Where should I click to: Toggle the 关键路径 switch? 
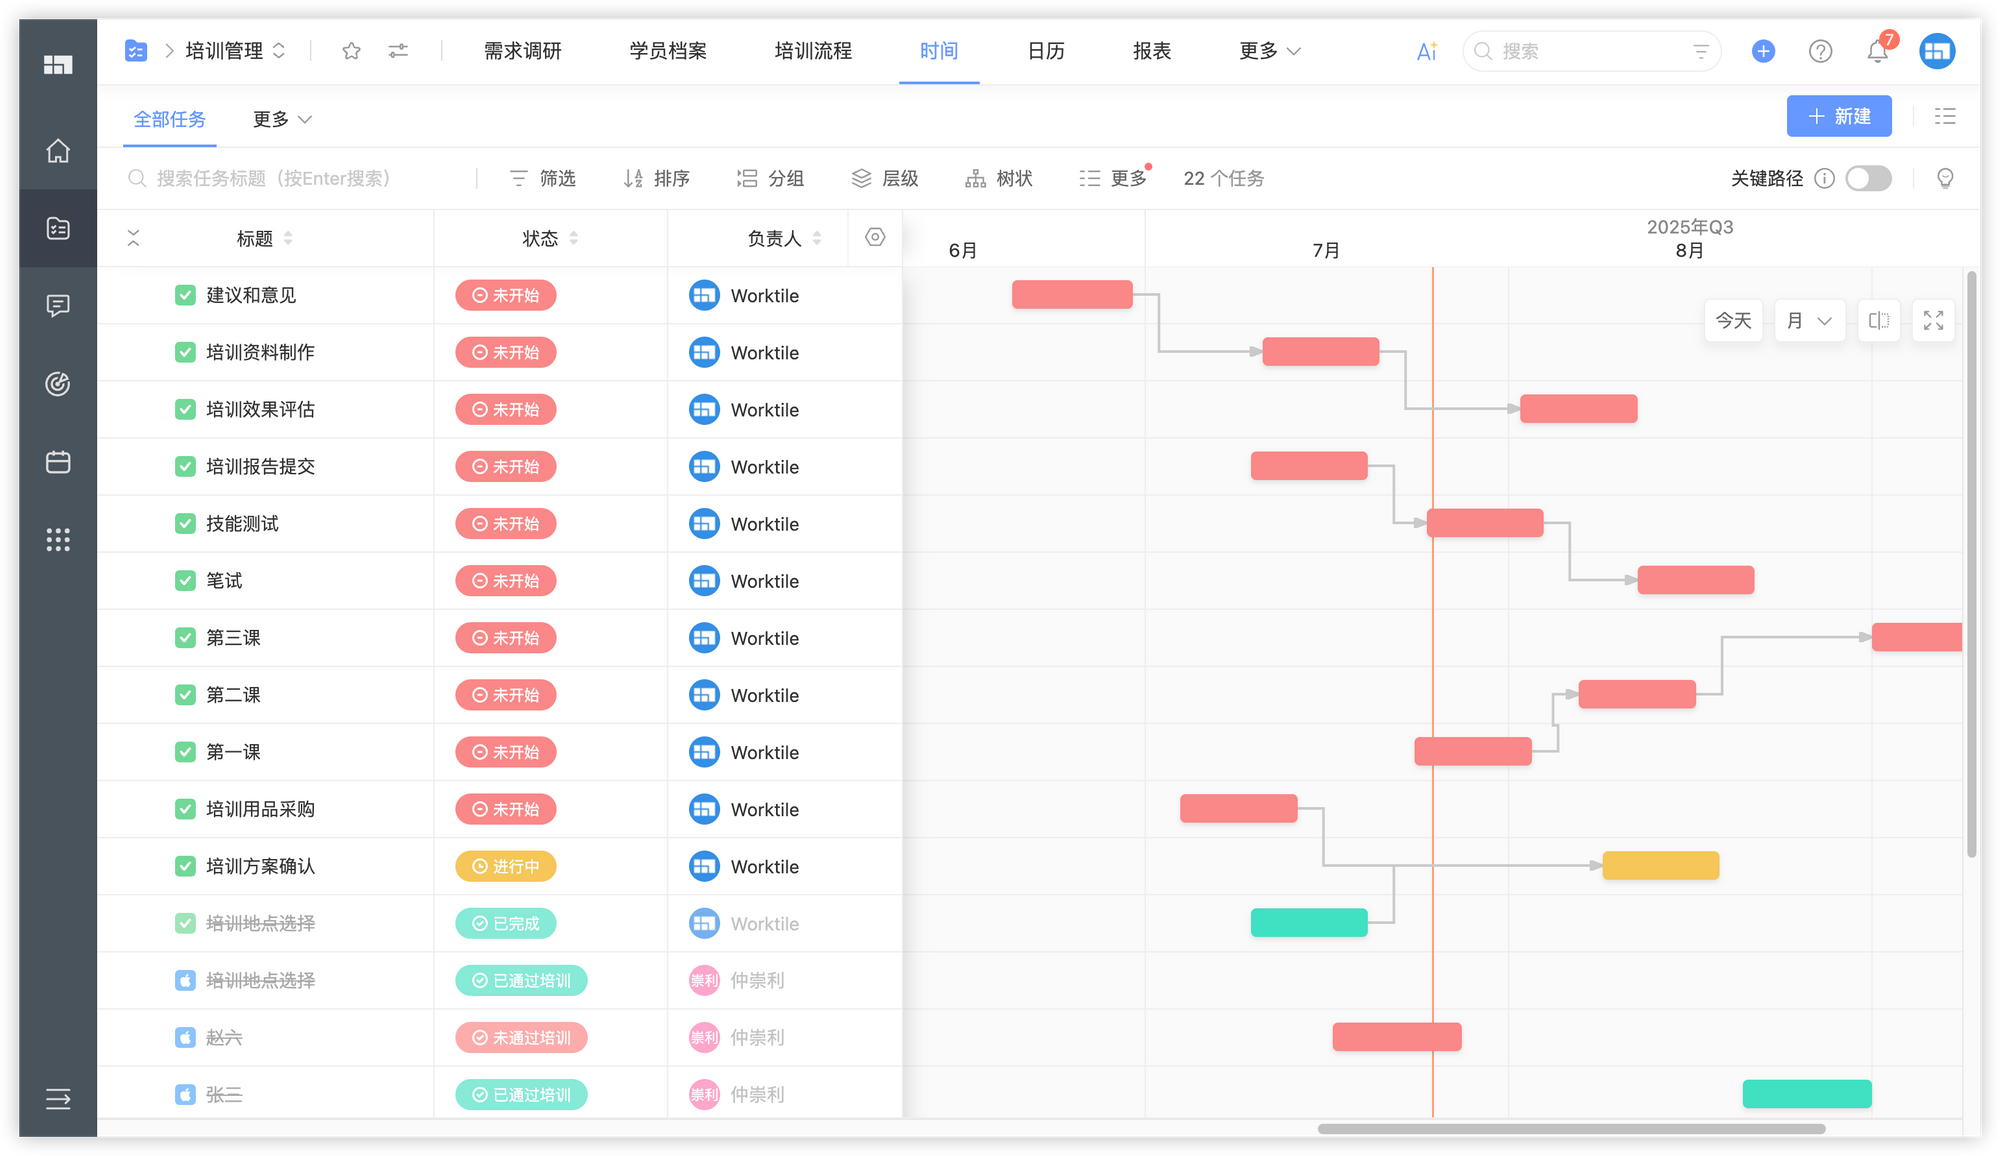click(1868, 178)
